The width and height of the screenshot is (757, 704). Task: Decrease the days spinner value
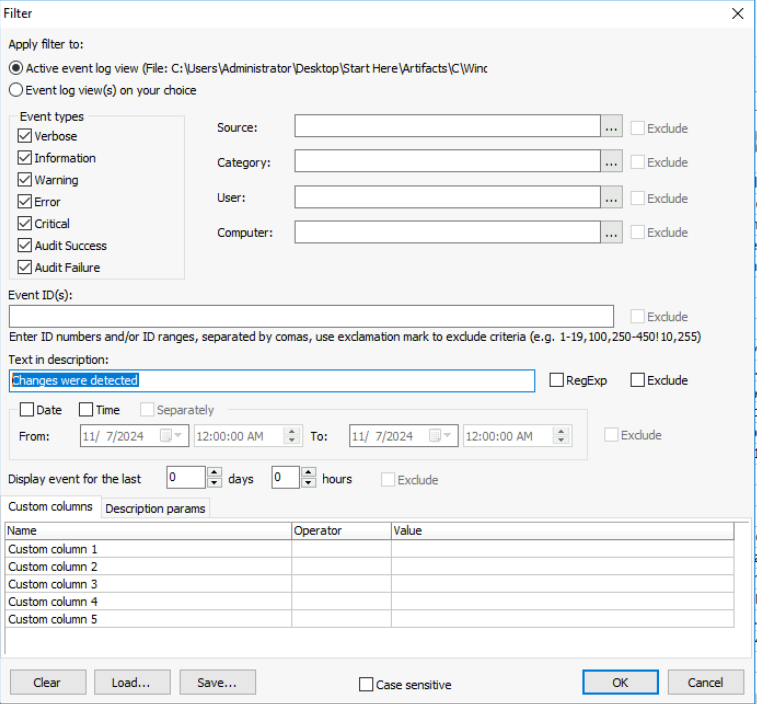click(214, 482)
